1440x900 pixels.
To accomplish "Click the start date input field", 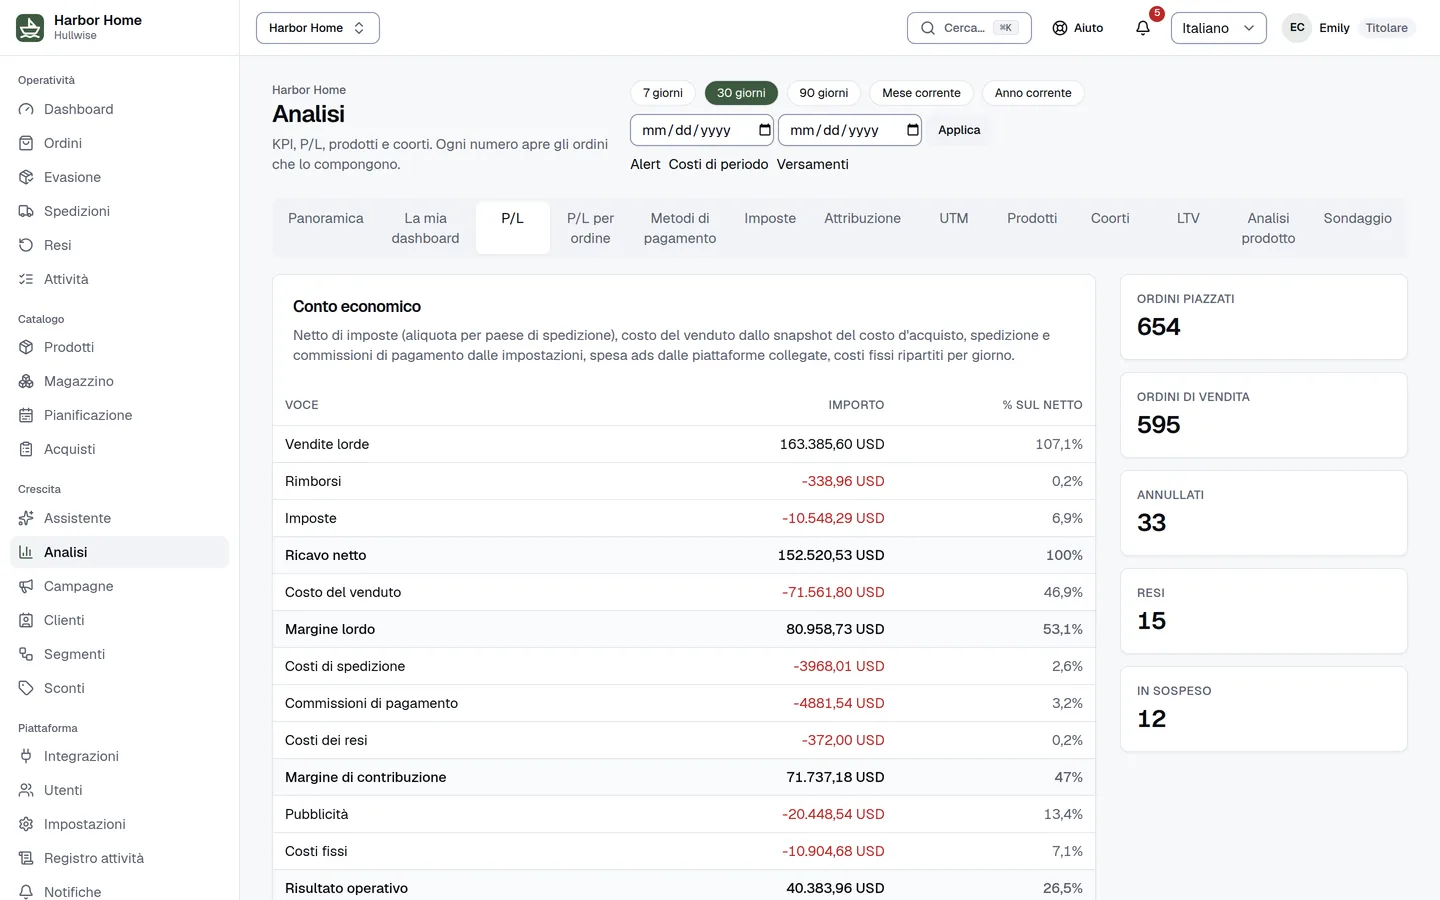I will [702, 130].
